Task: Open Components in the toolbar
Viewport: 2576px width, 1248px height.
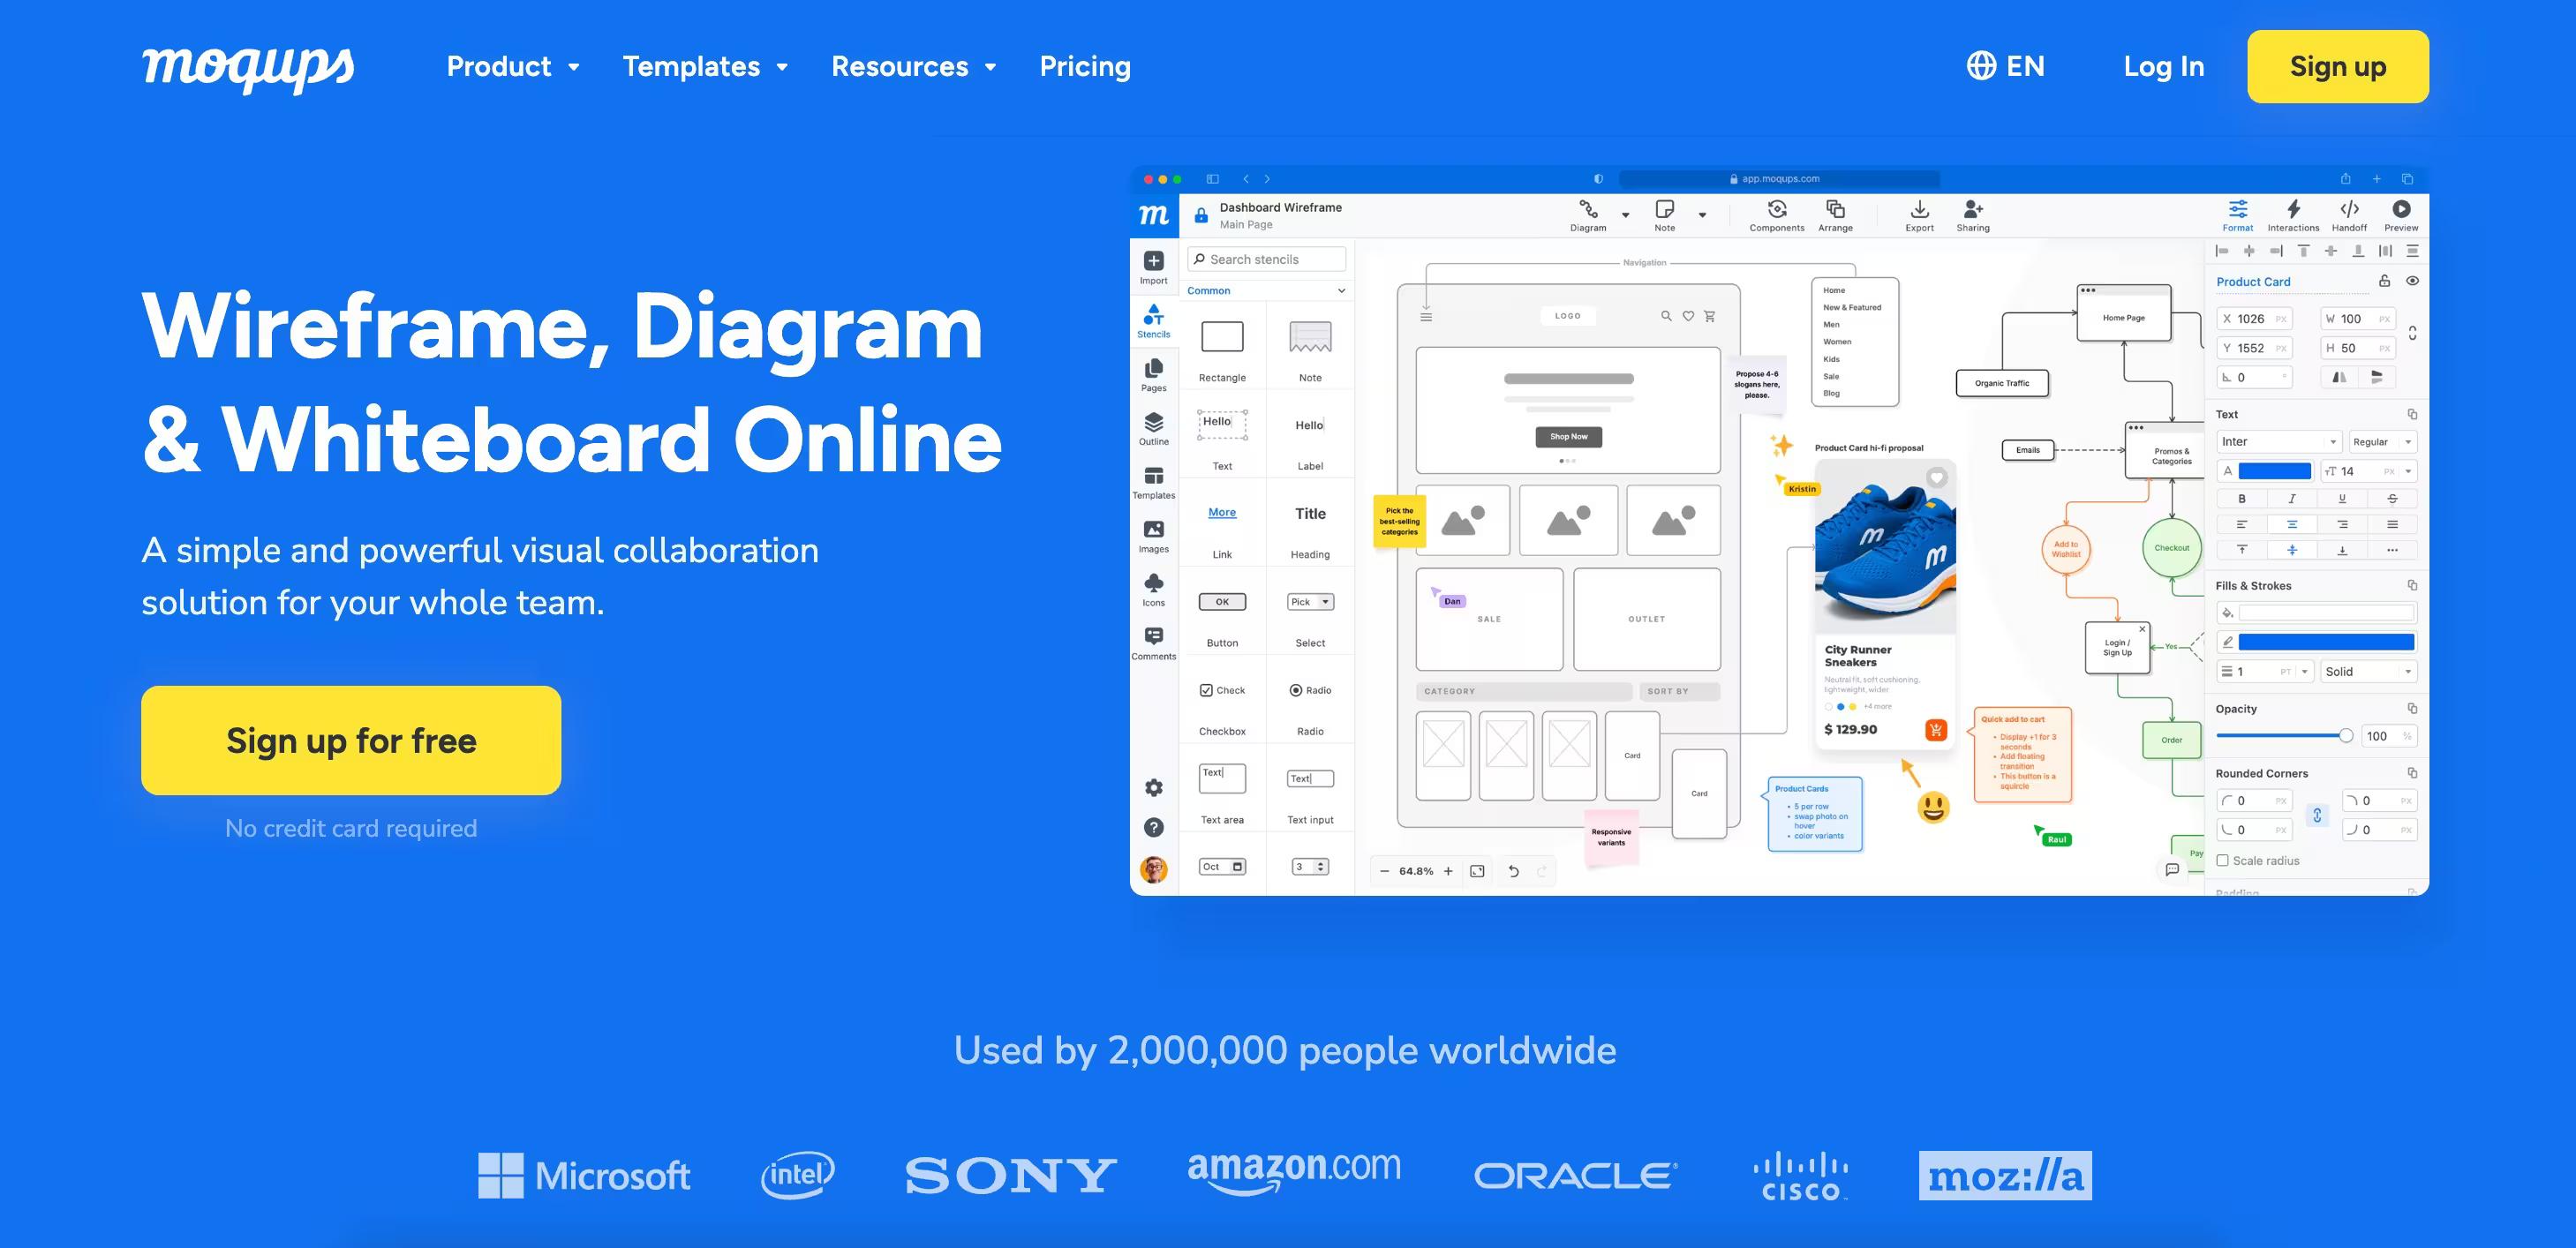Action: point(1776,215)
